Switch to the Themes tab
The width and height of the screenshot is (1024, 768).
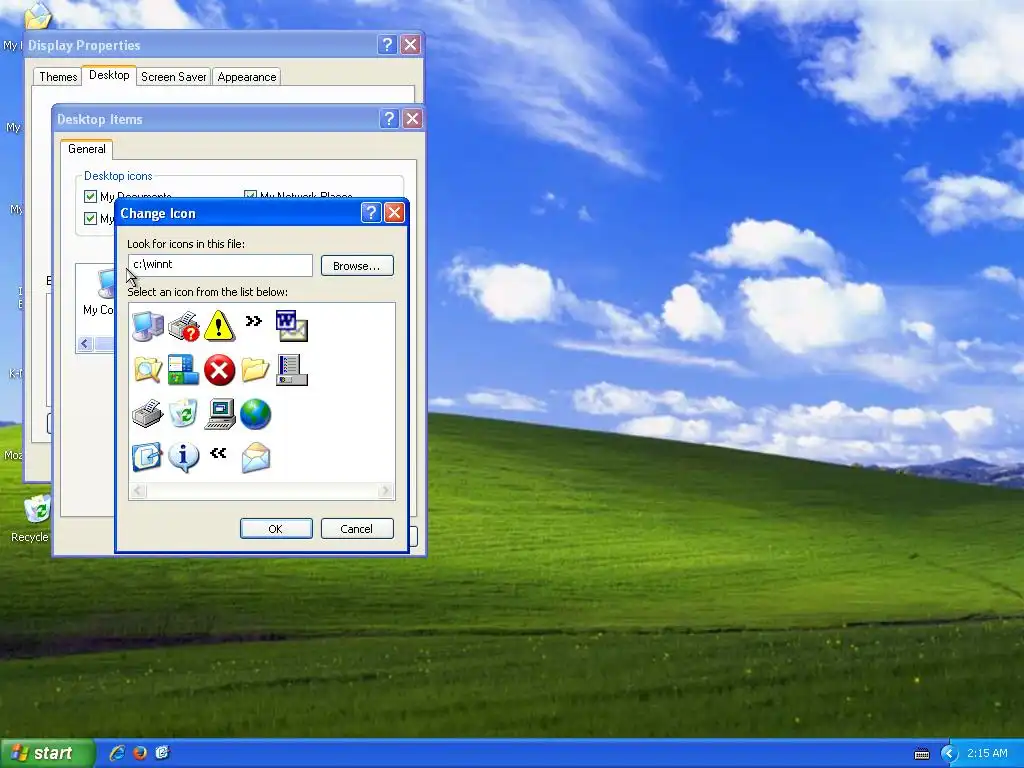click(x=58, y=76)
